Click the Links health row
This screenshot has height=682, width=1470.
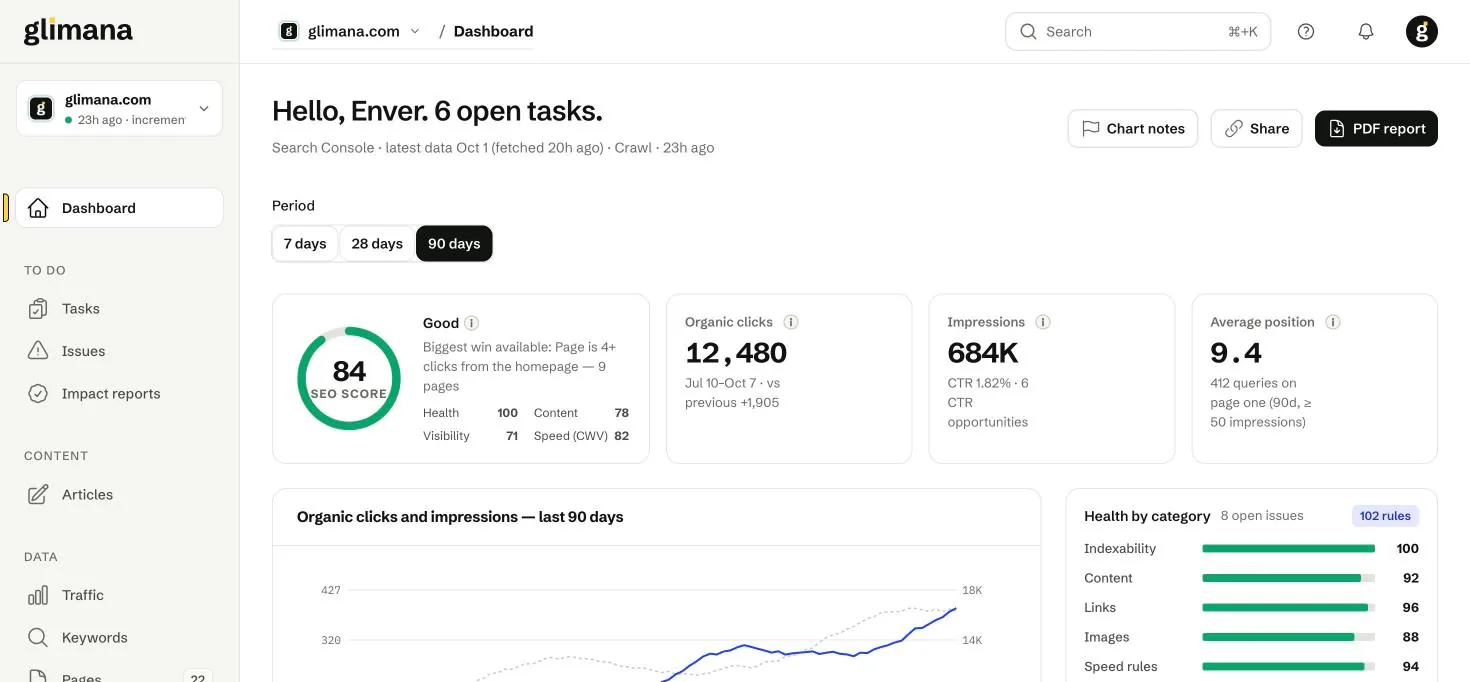[1251, 607]
